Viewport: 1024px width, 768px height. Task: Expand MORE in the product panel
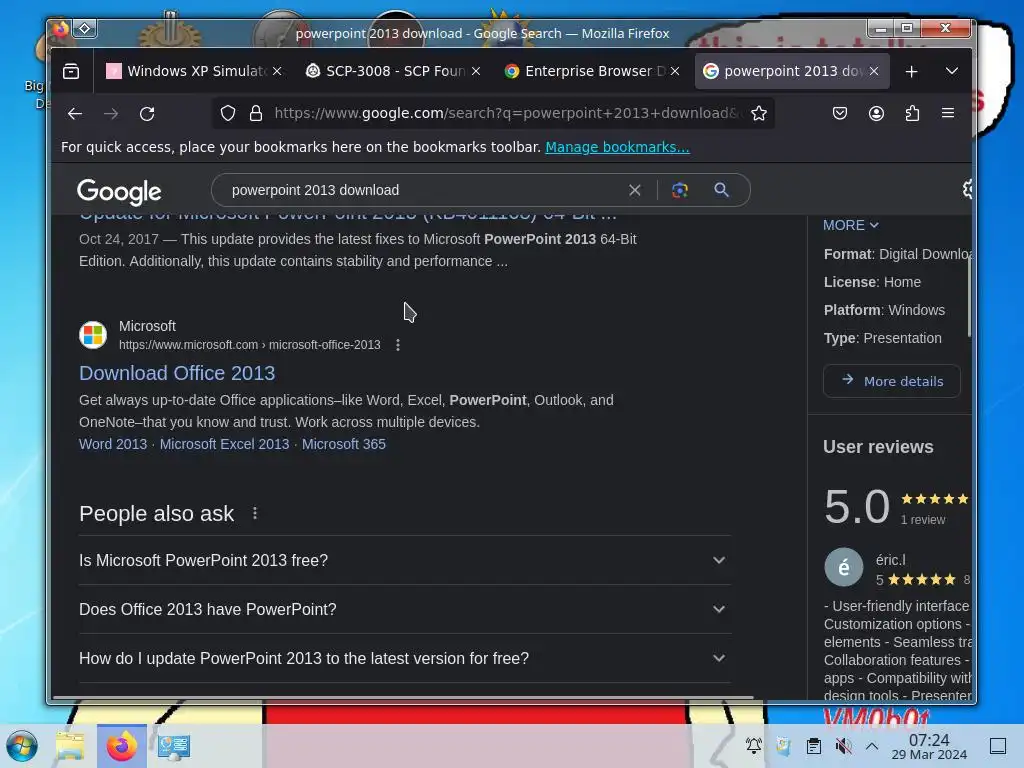850,225
